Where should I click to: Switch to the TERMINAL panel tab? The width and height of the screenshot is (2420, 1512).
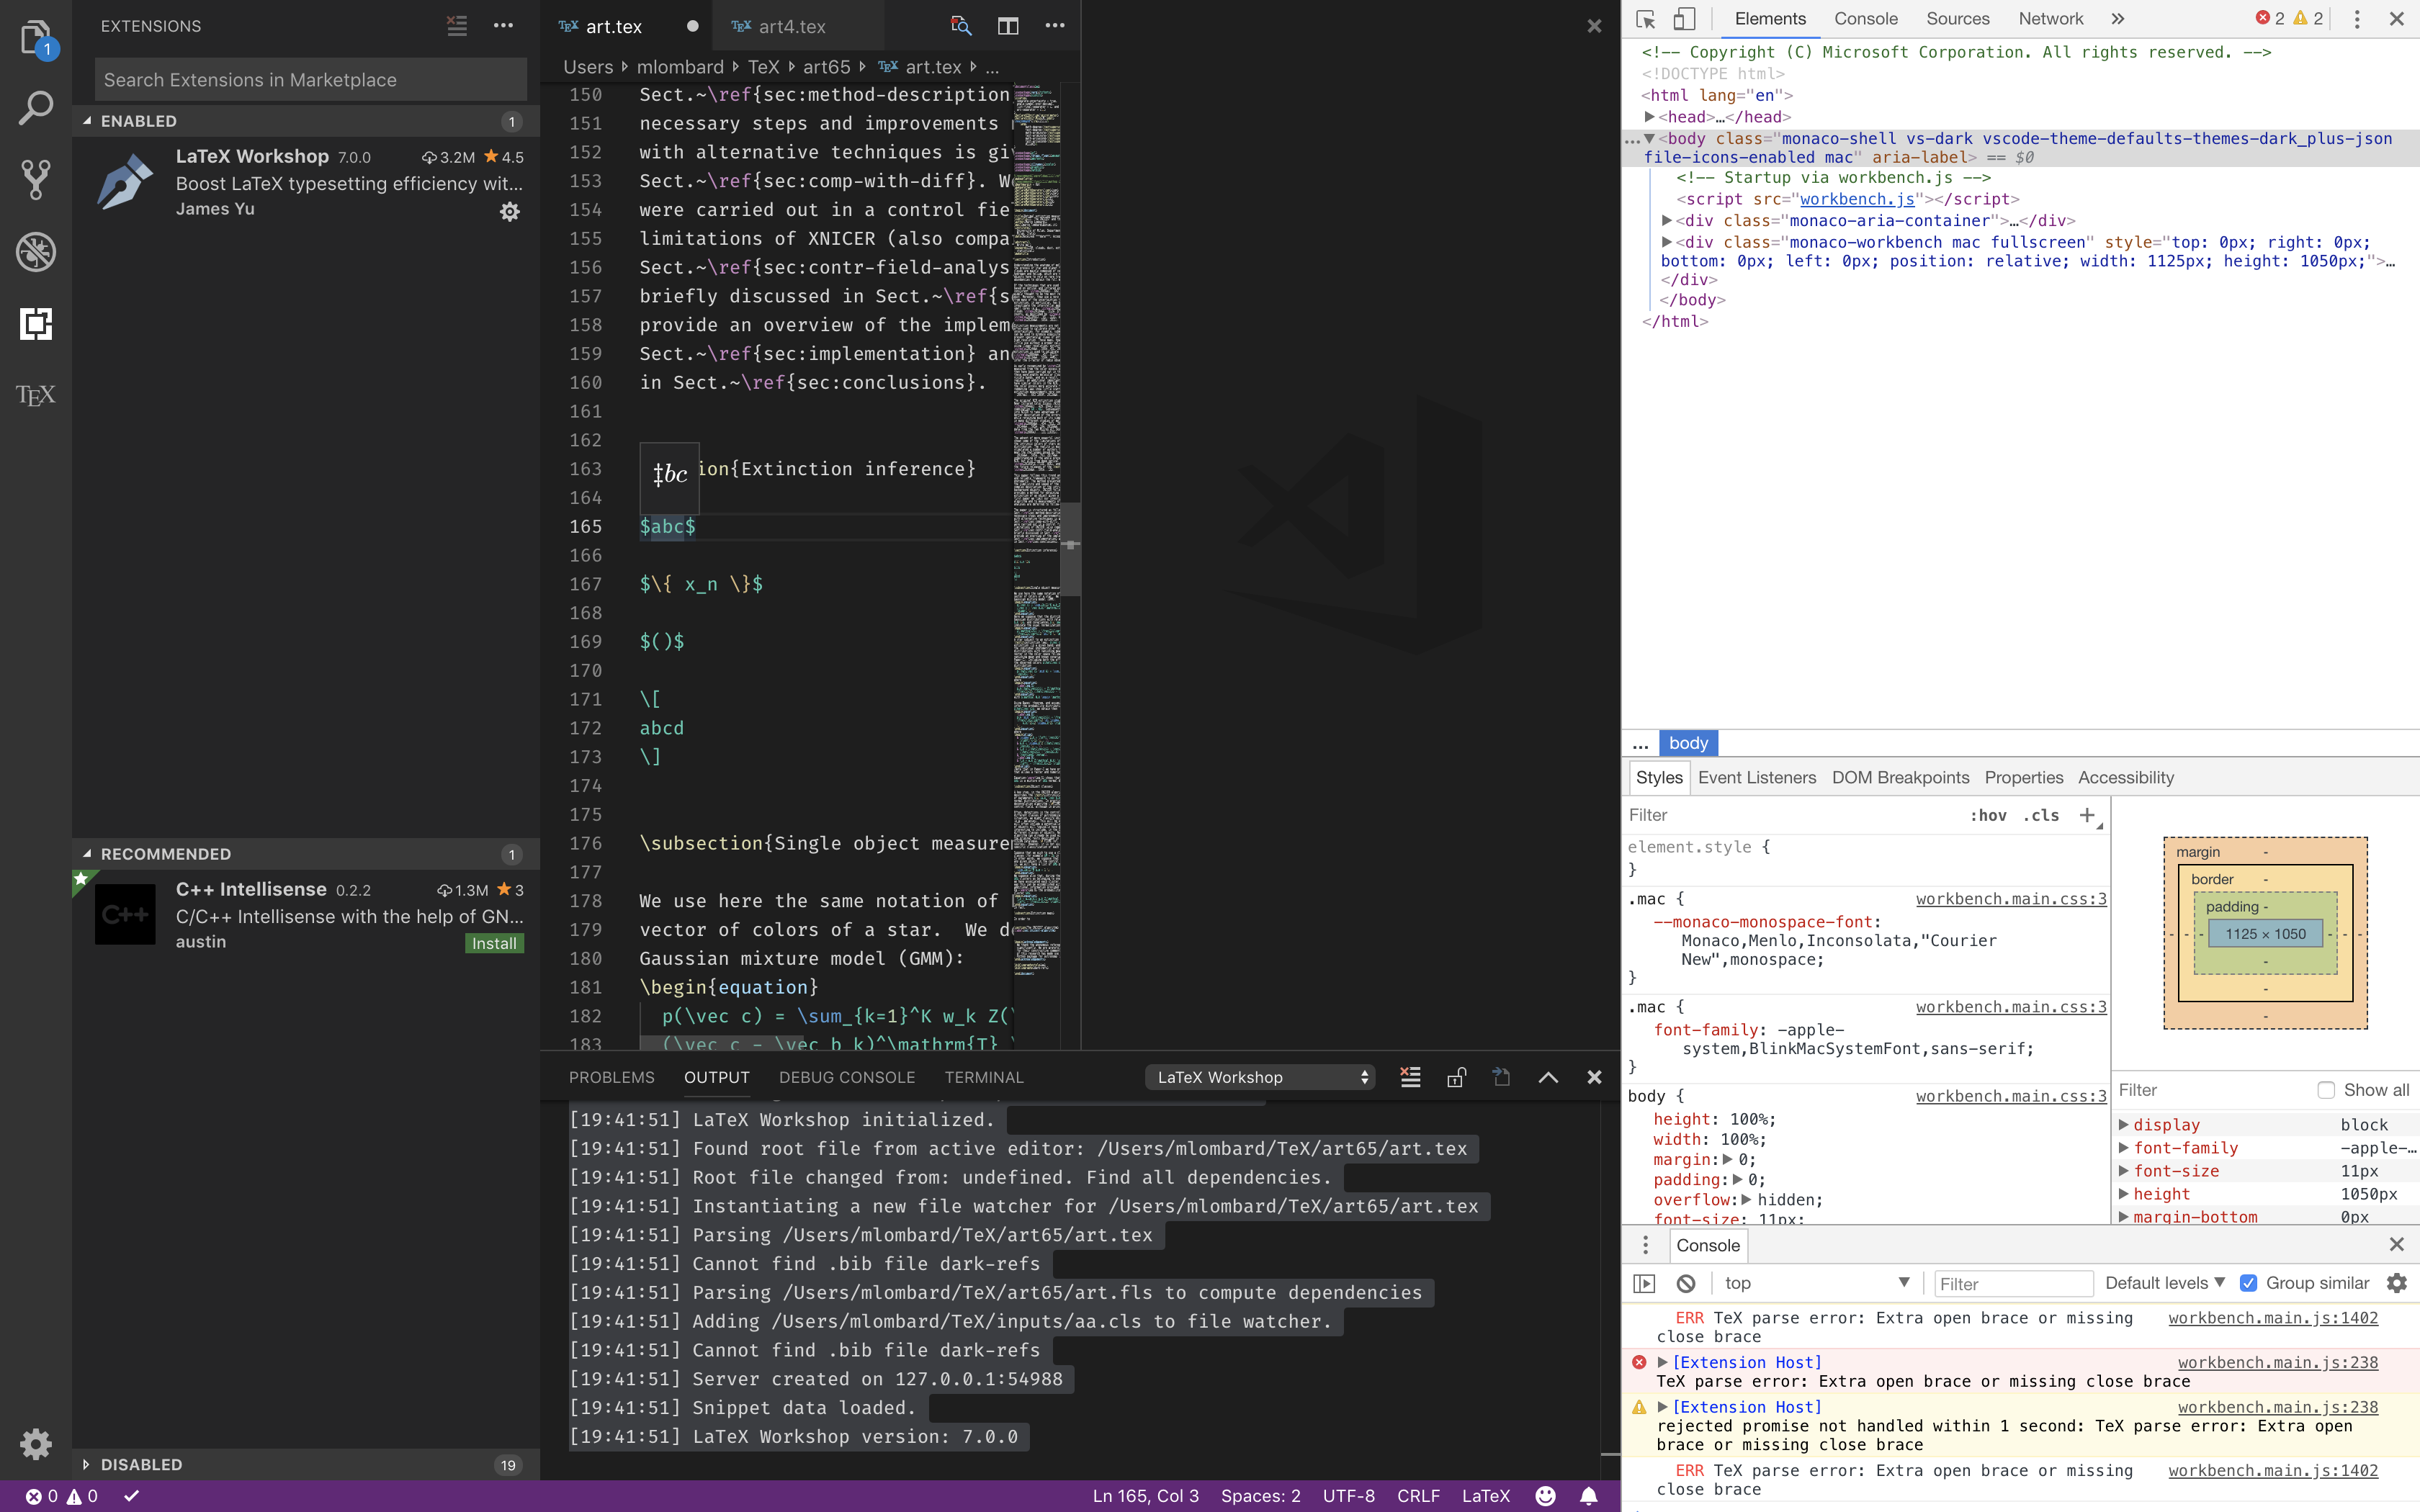coord(983,1077)
